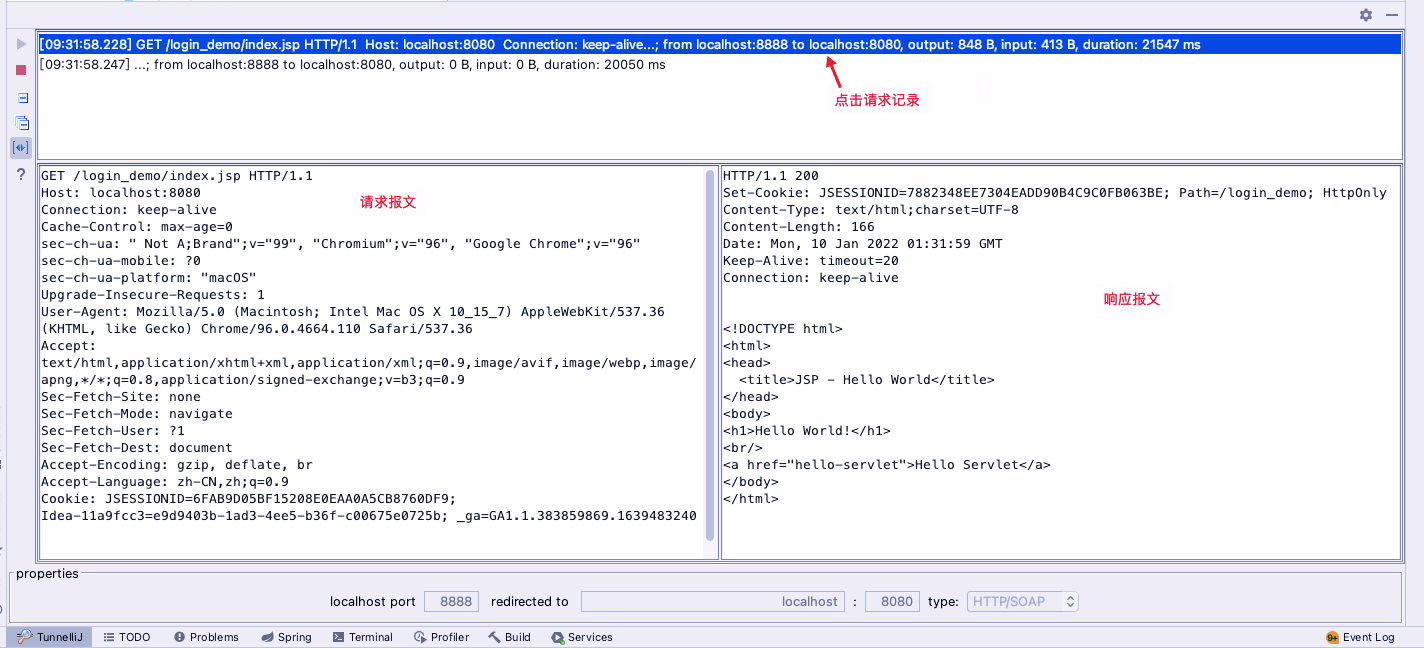Open the Event Log tab

pyautogui.click(x=1360, y=637)
